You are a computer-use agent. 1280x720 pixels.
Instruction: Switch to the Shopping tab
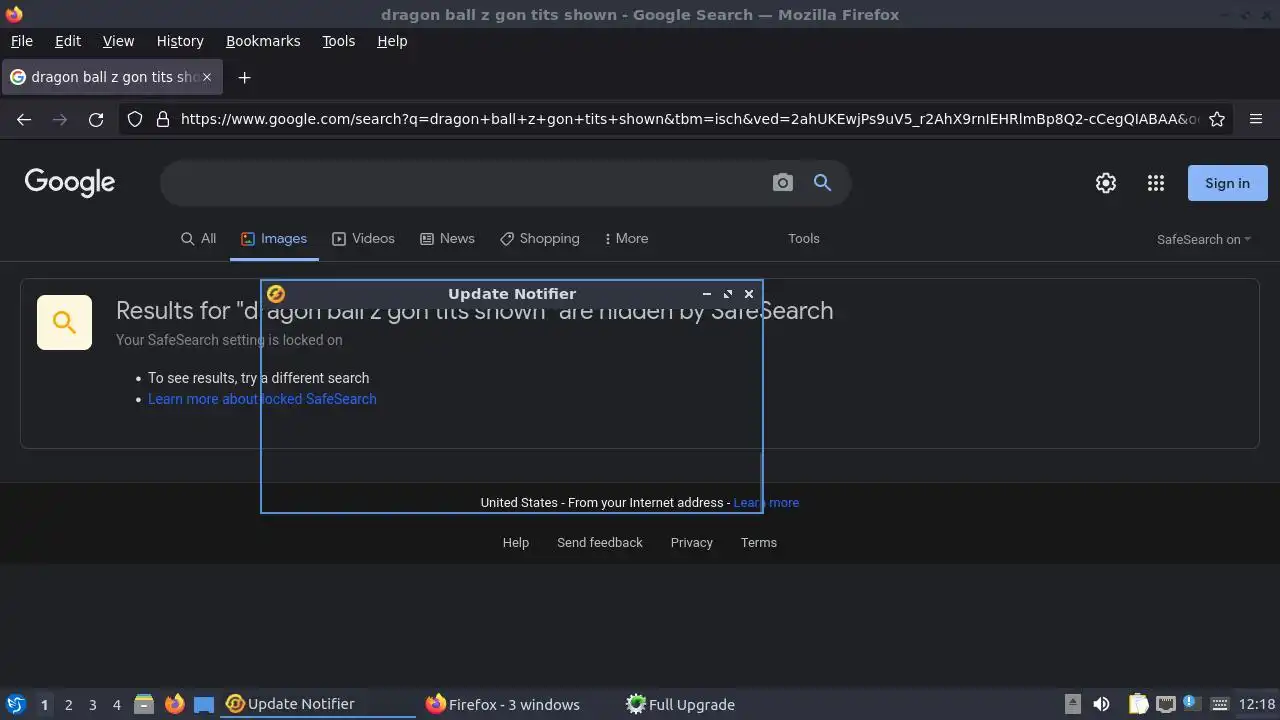[539, 238]
